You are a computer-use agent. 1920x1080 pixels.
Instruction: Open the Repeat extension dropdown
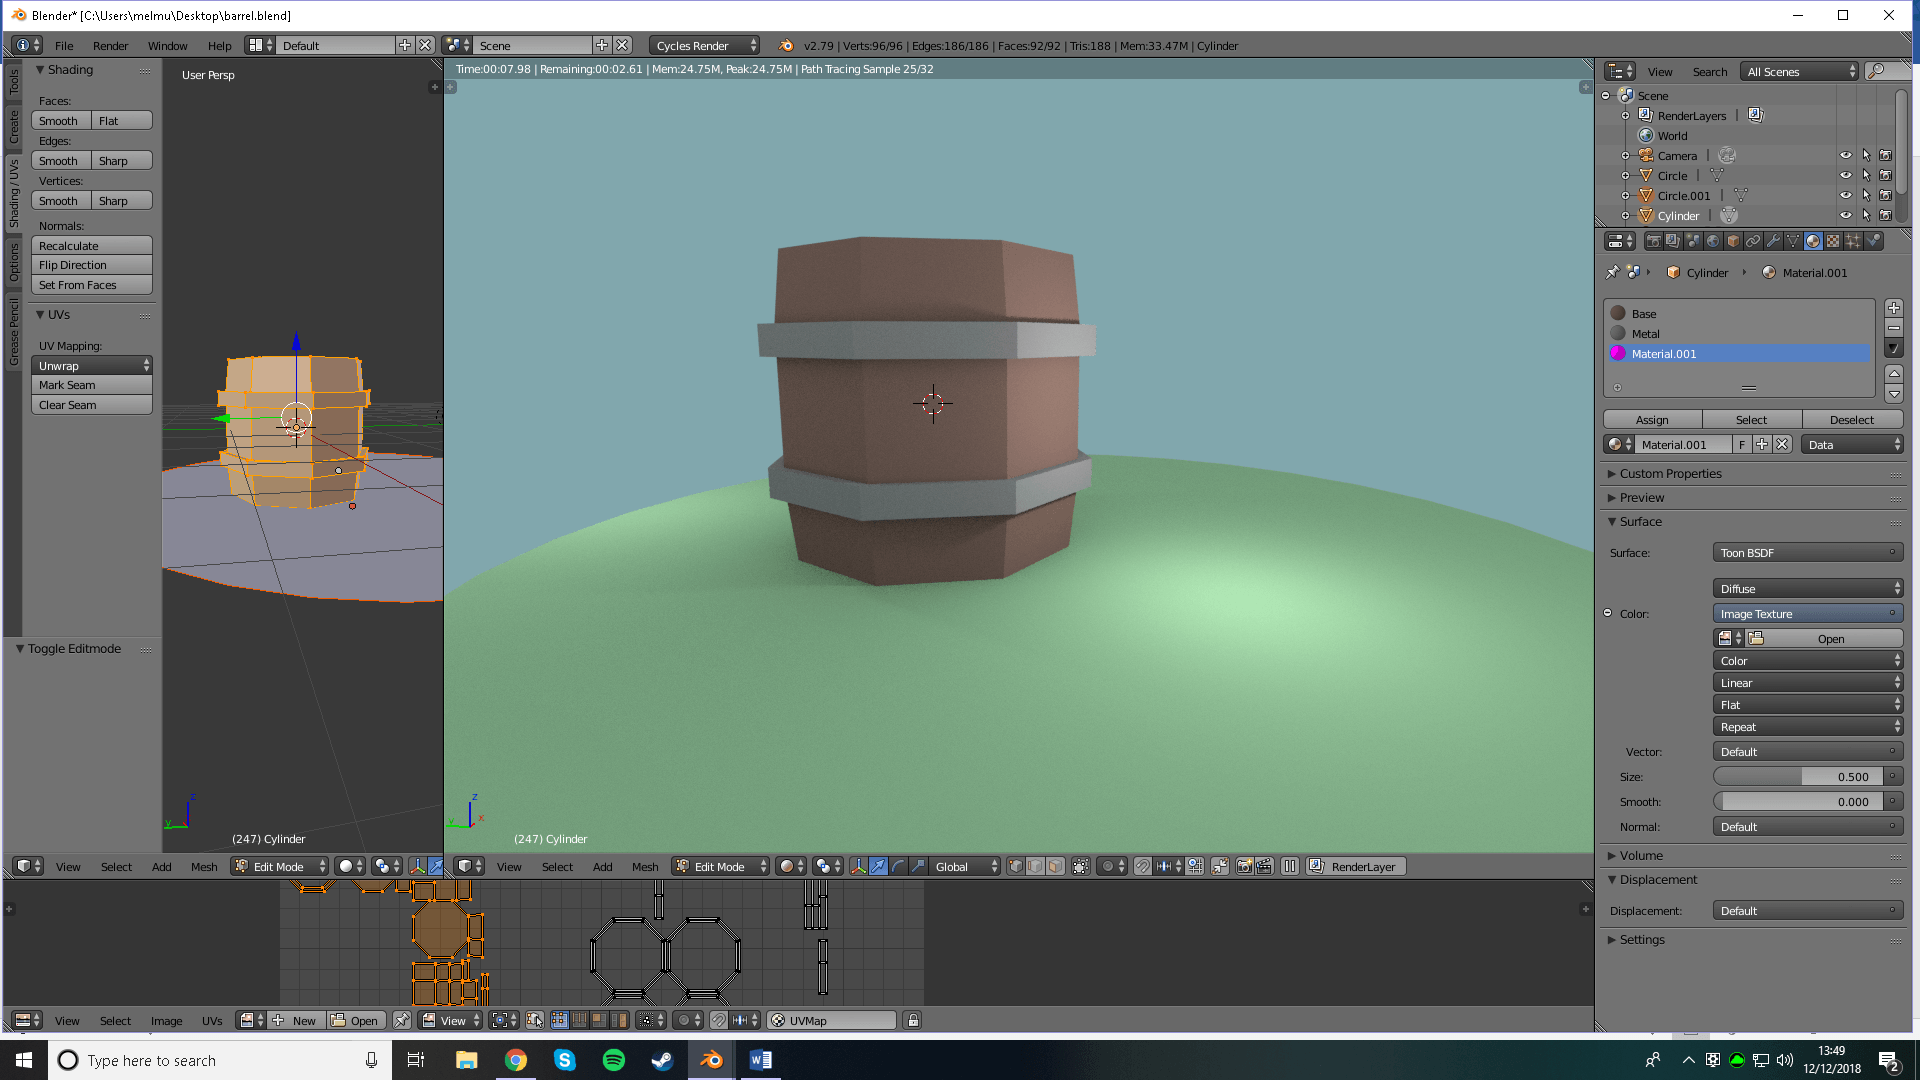1807,727
